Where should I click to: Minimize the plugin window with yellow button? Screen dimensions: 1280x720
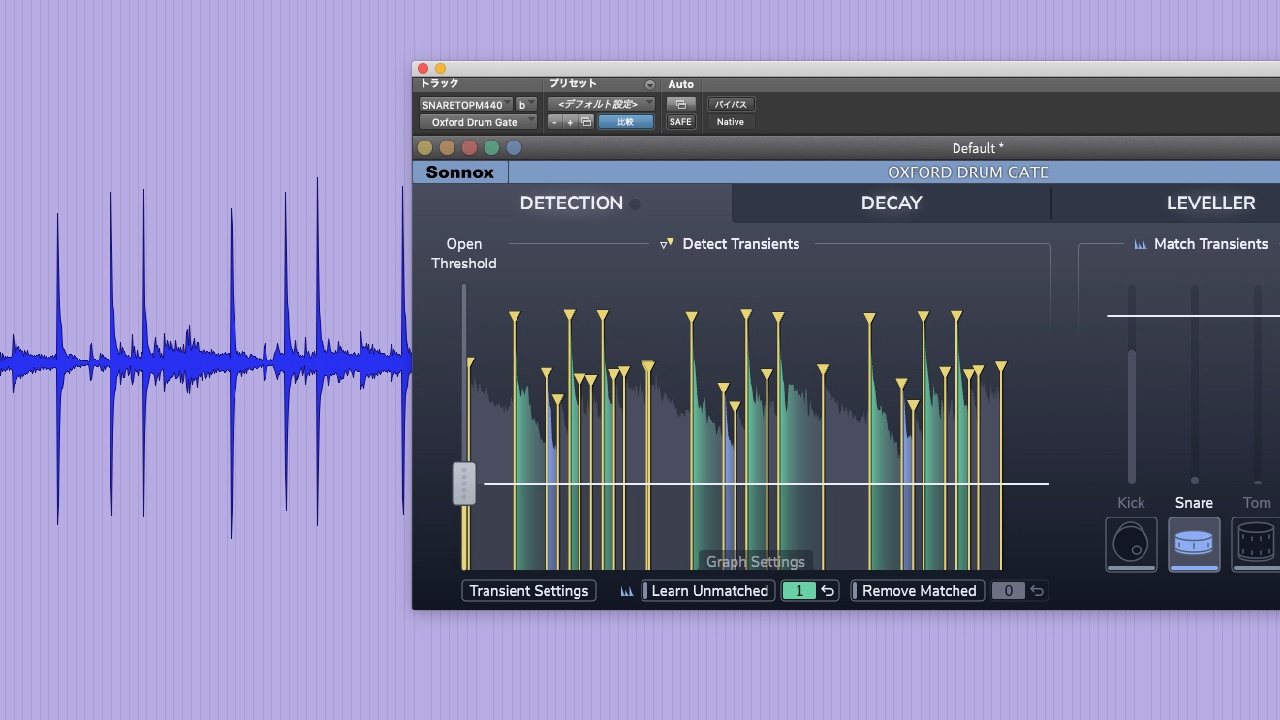click(x=441, y=69)
